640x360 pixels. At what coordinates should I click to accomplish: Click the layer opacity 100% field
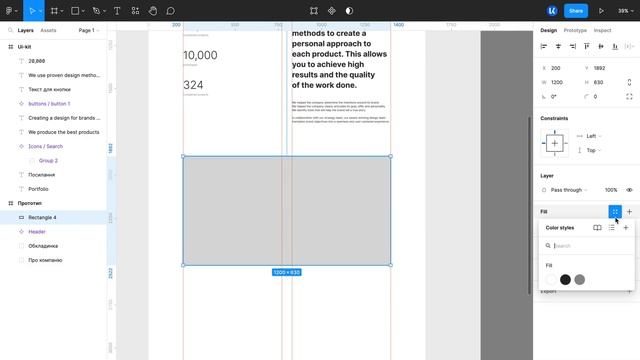[x=611, y=190]
